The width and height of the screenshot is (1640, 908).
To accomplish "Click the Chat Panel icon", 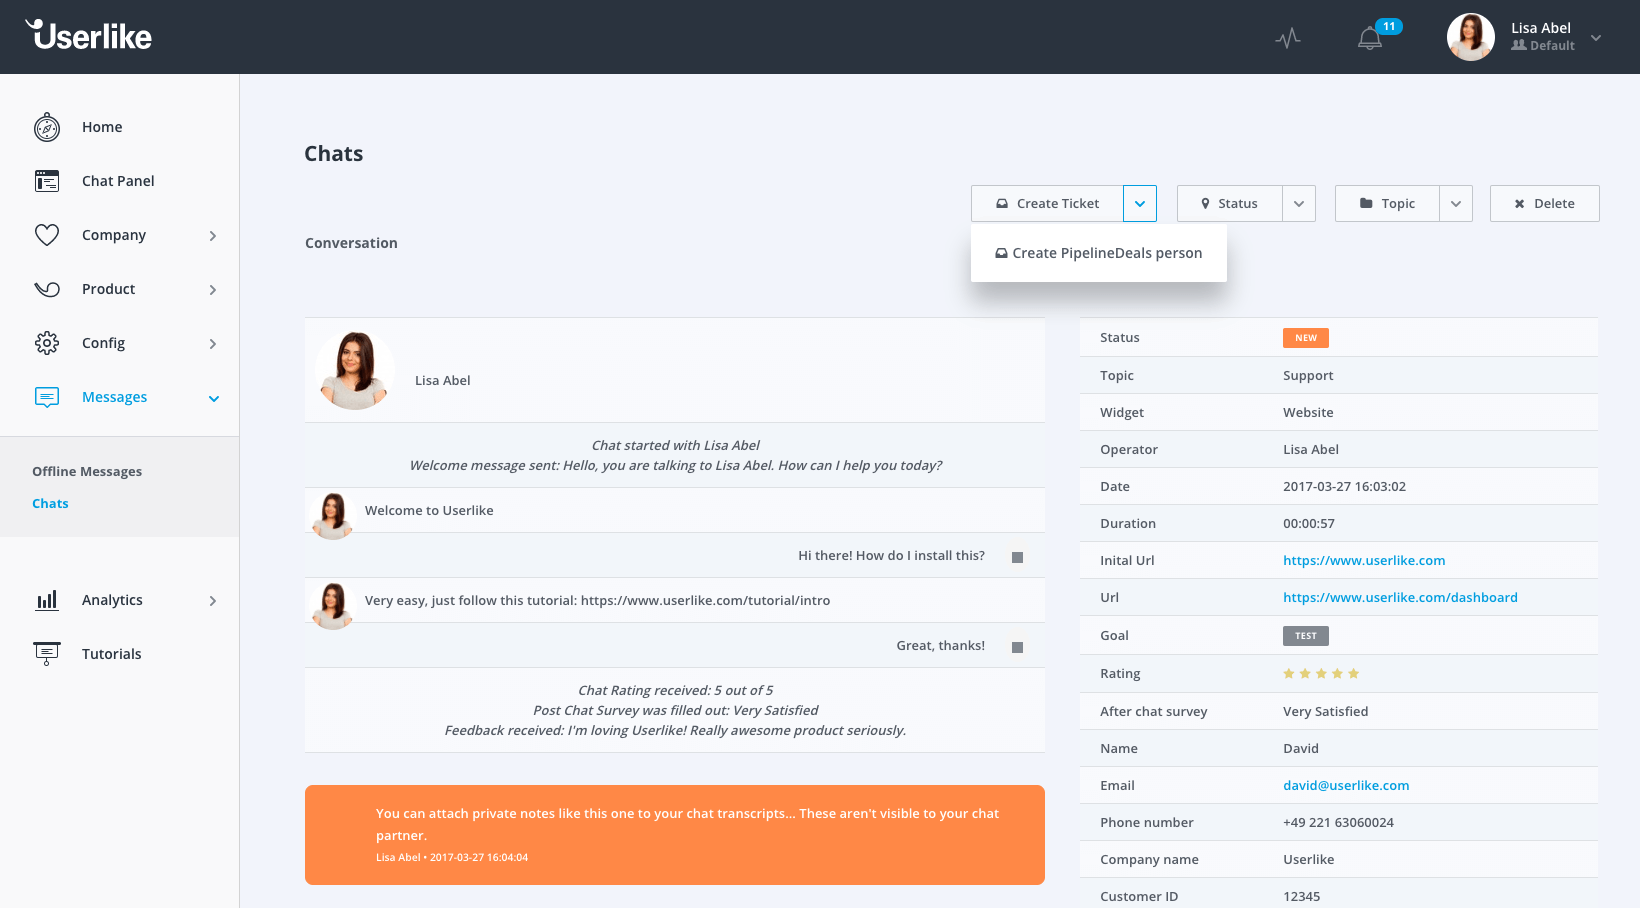I will tap(47, 181).
